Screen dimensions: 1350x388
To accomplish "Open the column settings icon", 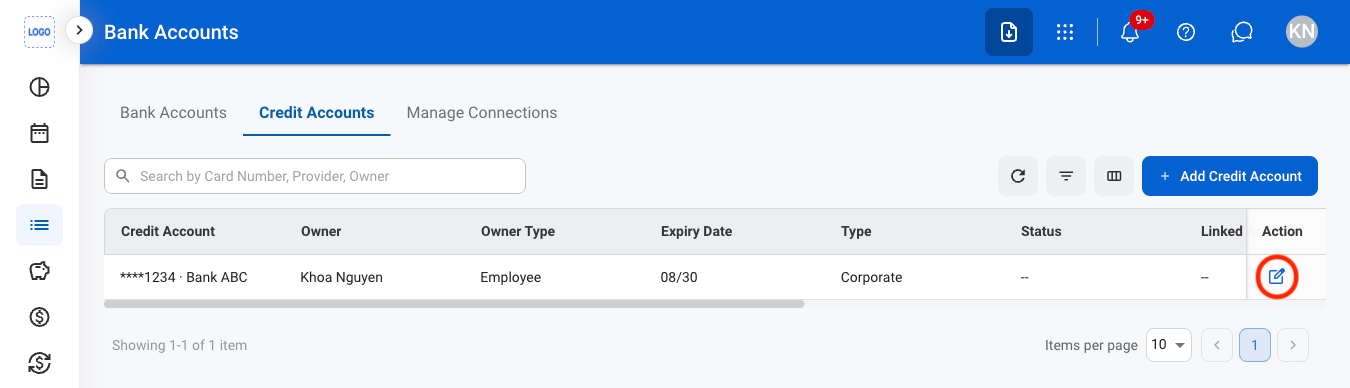I will [x=1114, y=176].
